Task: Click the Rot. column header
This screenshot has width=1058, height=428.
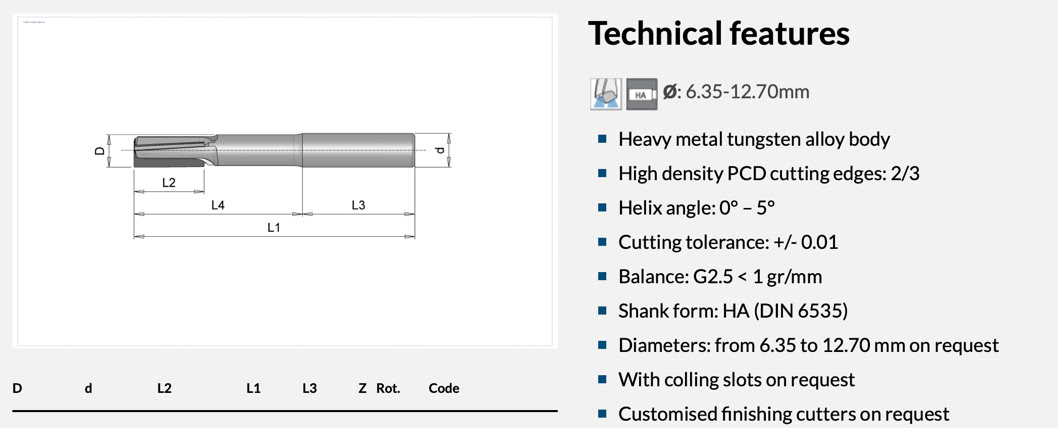Action: [x=388, y=388]
